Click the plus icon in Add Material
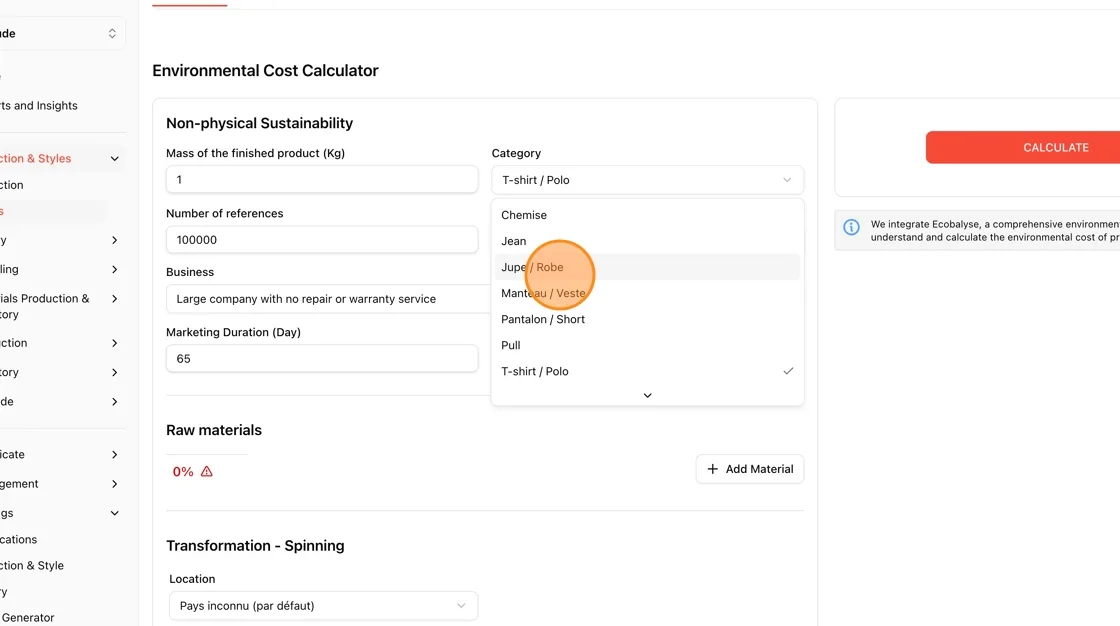1120x626 pixels. 712,469
